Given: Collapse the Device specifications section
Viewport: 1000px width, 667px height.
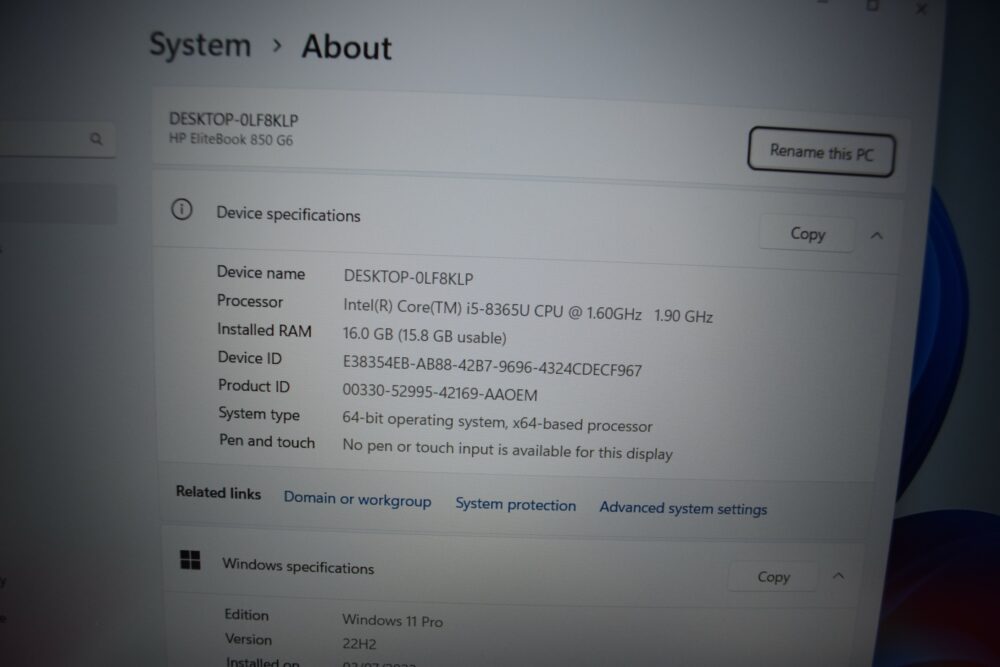Looking at the screenshot, I should click(x=876, y=236).
